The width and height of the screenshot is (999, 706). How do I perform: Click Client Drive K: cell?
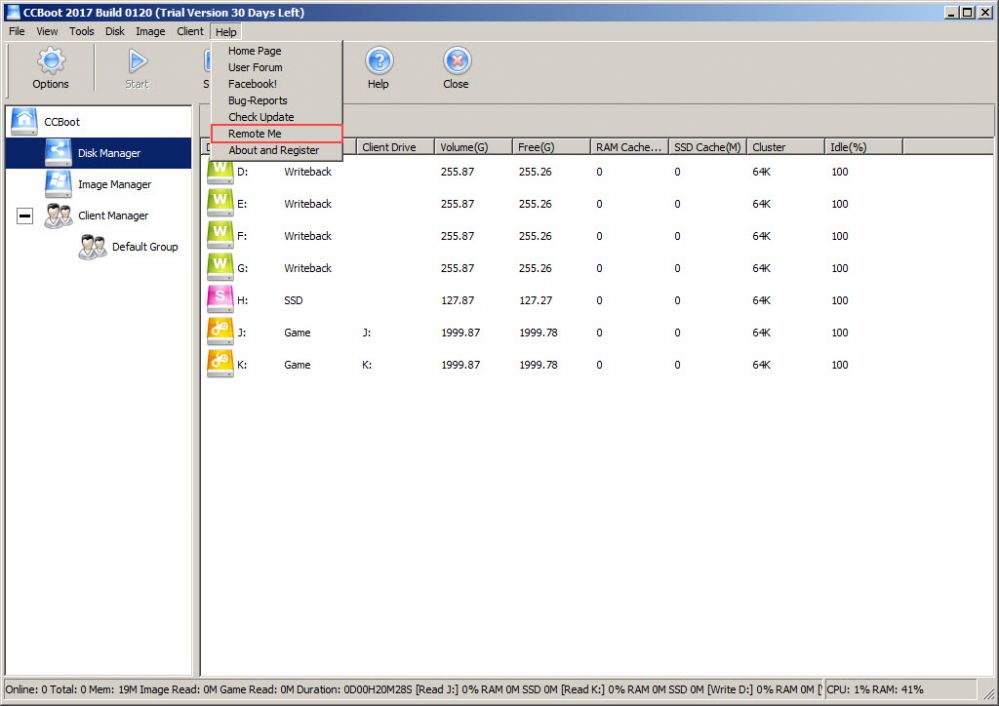(367, 365)
